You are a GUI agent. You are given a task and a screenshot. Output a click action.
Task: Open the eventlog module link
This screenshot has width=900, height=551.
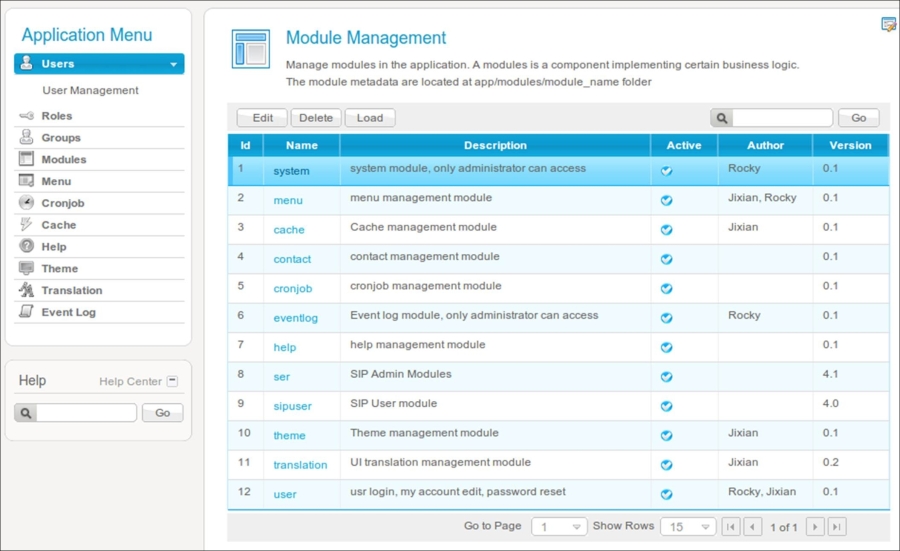[295, 318]
